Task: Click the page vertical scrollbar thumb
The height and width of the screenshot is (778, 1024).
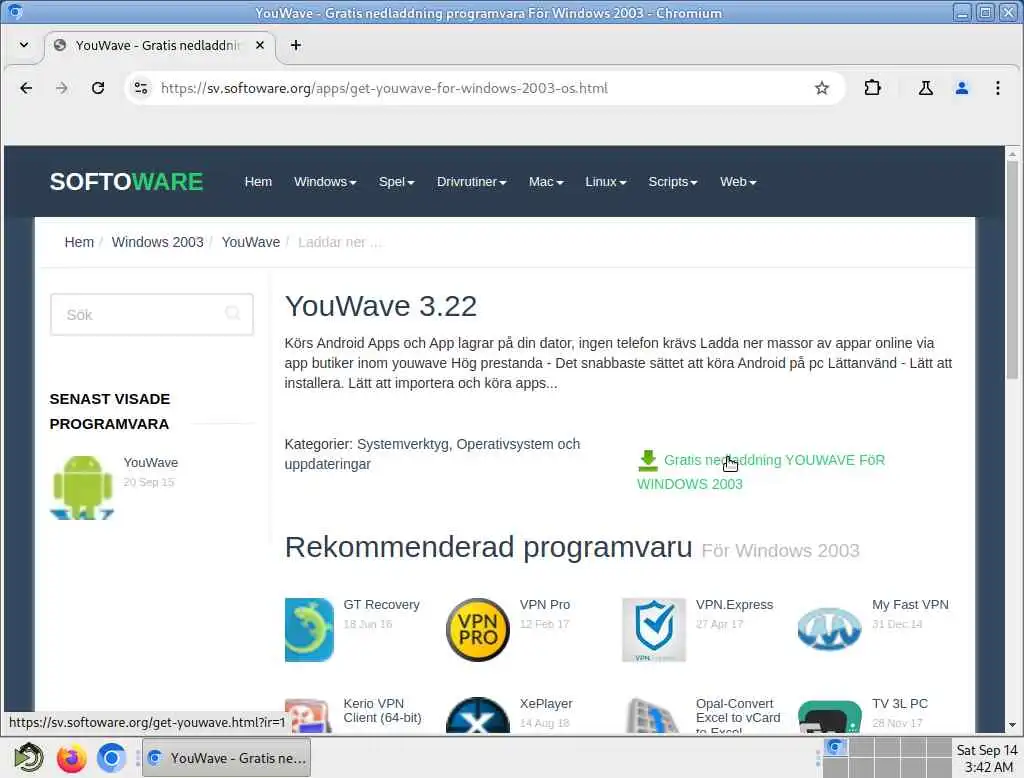Action: [1012, 270]
